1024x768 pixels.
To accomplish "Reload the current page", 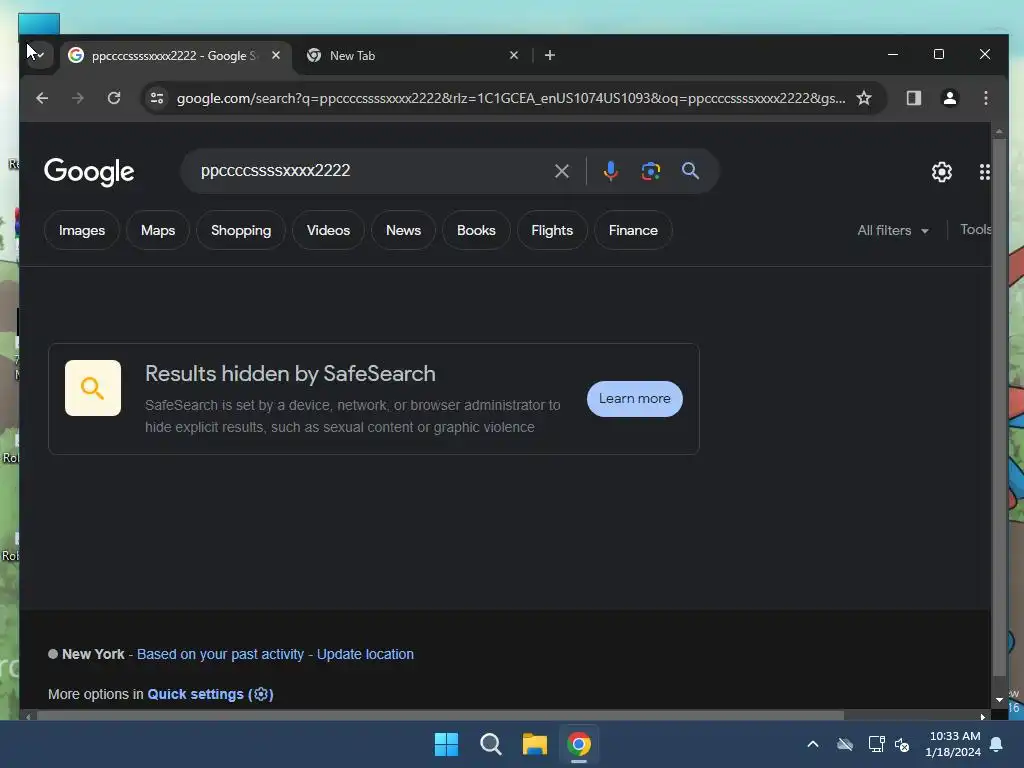I will [x=114, y=98].
